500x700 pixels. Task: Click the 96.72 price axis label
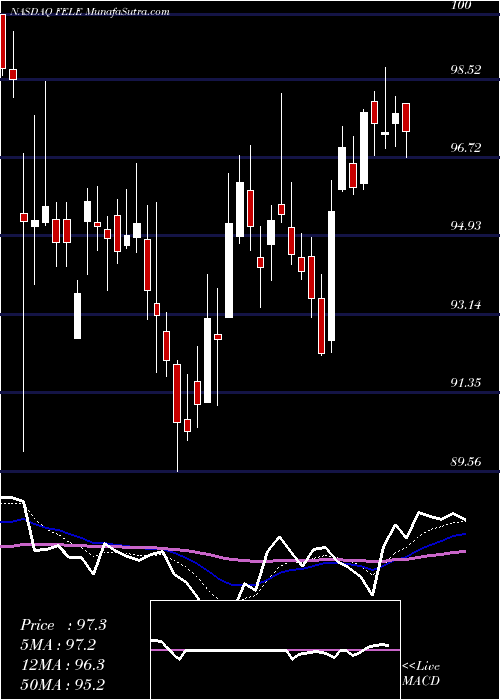pyautogui.click(x=466, y=147)
